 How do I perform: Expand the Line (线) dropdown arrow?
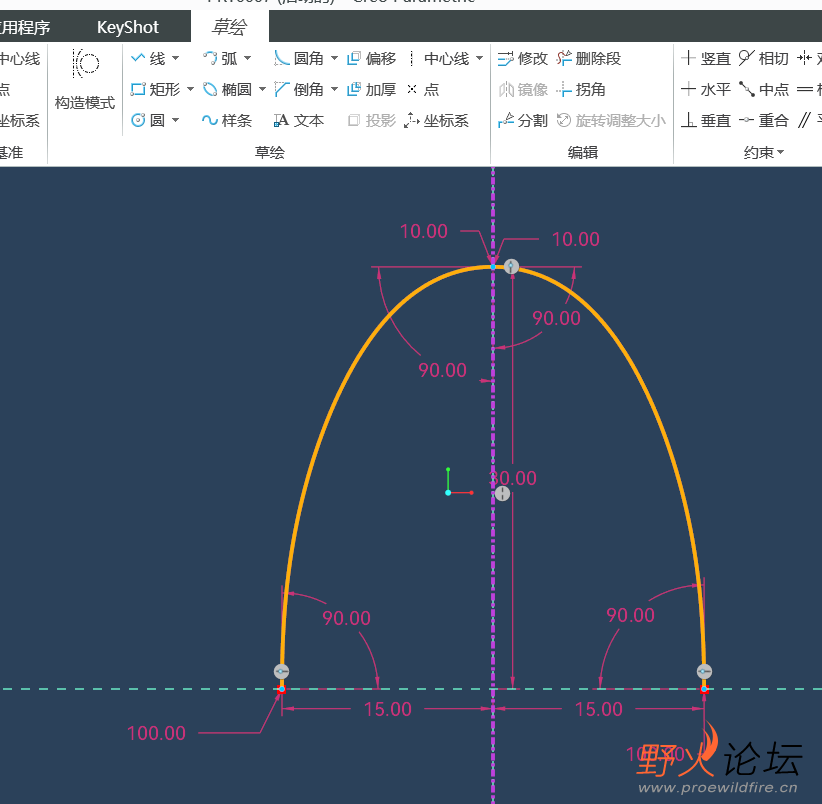[176, 58]
